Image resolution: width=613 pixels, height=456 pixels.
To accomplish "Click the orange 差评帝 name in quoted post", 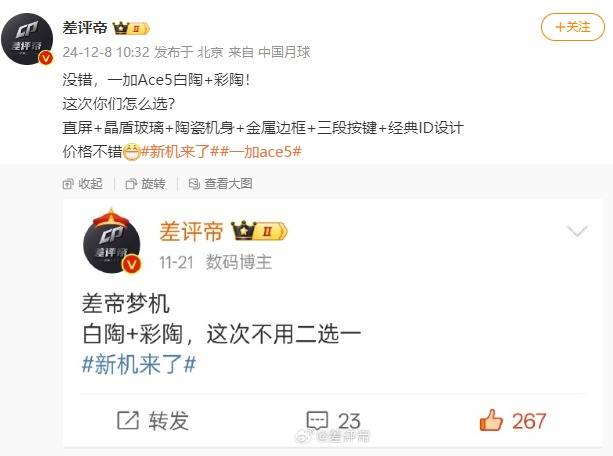I will click(191, 231).
